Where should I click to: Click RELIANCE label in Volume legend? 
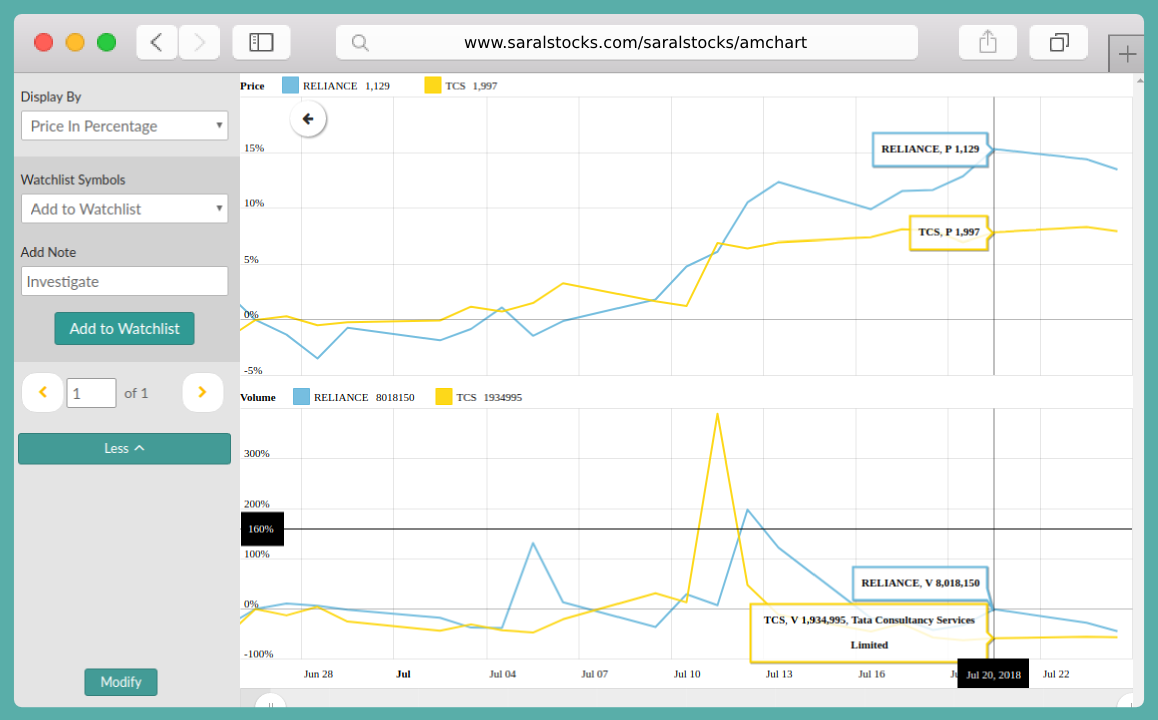(x=340, y=397)
